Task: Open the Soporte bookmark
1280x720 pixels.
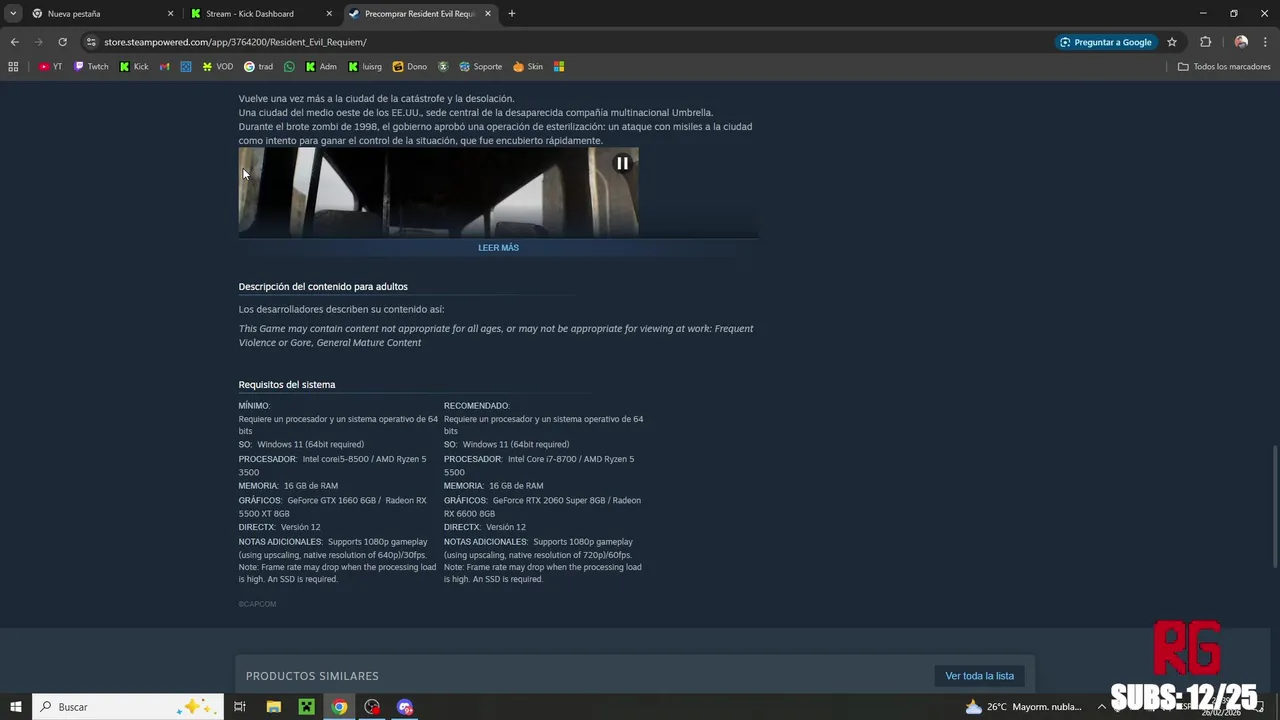Action: [481, 67]
